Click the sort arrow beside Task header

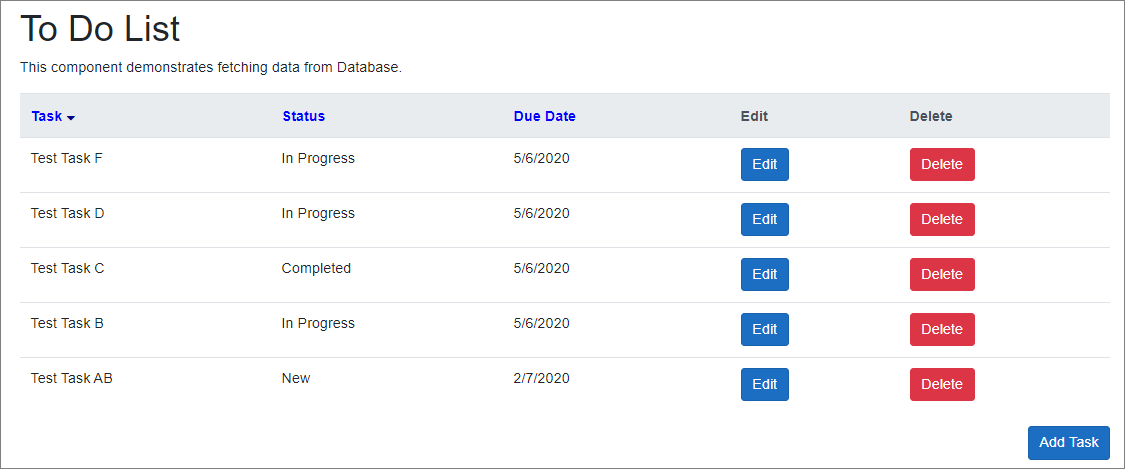71,117
